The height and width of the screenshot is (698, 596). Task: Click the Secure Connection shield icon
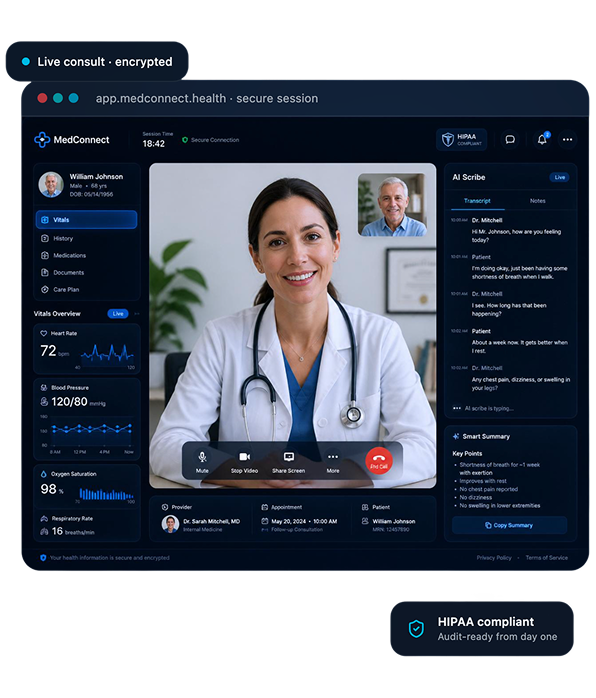pos(185,140)
